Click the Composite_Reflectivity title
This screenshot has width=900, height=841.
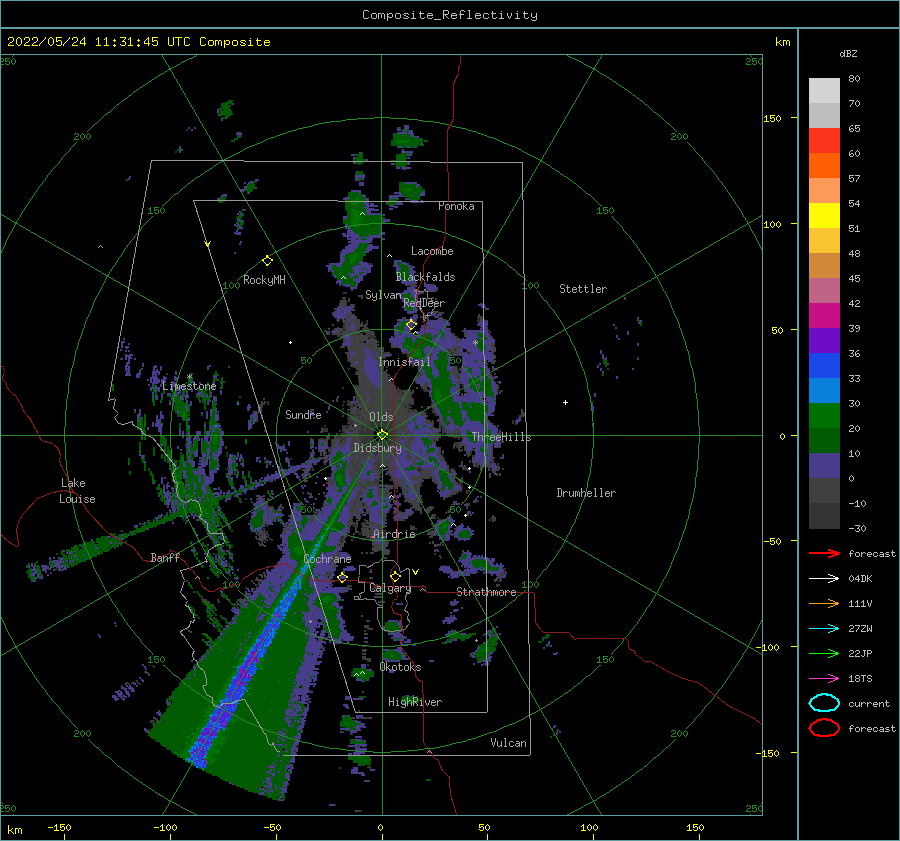(450, 15)
